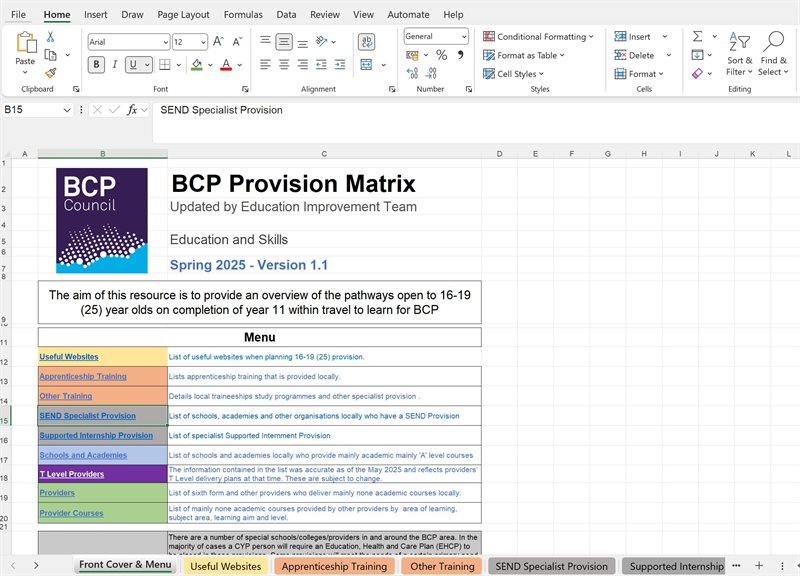The height and width of the screenshot is (576, 800).
Task: Increase font size with larger A
Action: [218, 42]
